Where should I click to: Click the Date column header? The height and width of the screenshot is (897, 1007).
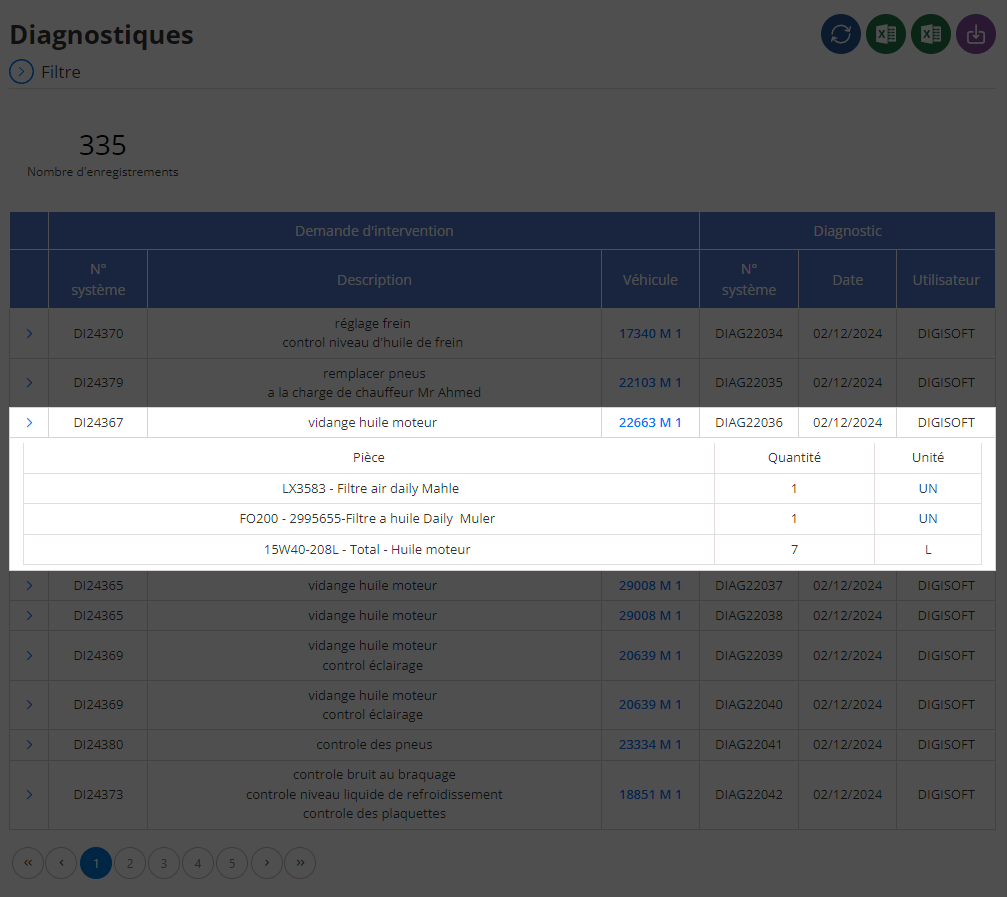pos(847,280)
